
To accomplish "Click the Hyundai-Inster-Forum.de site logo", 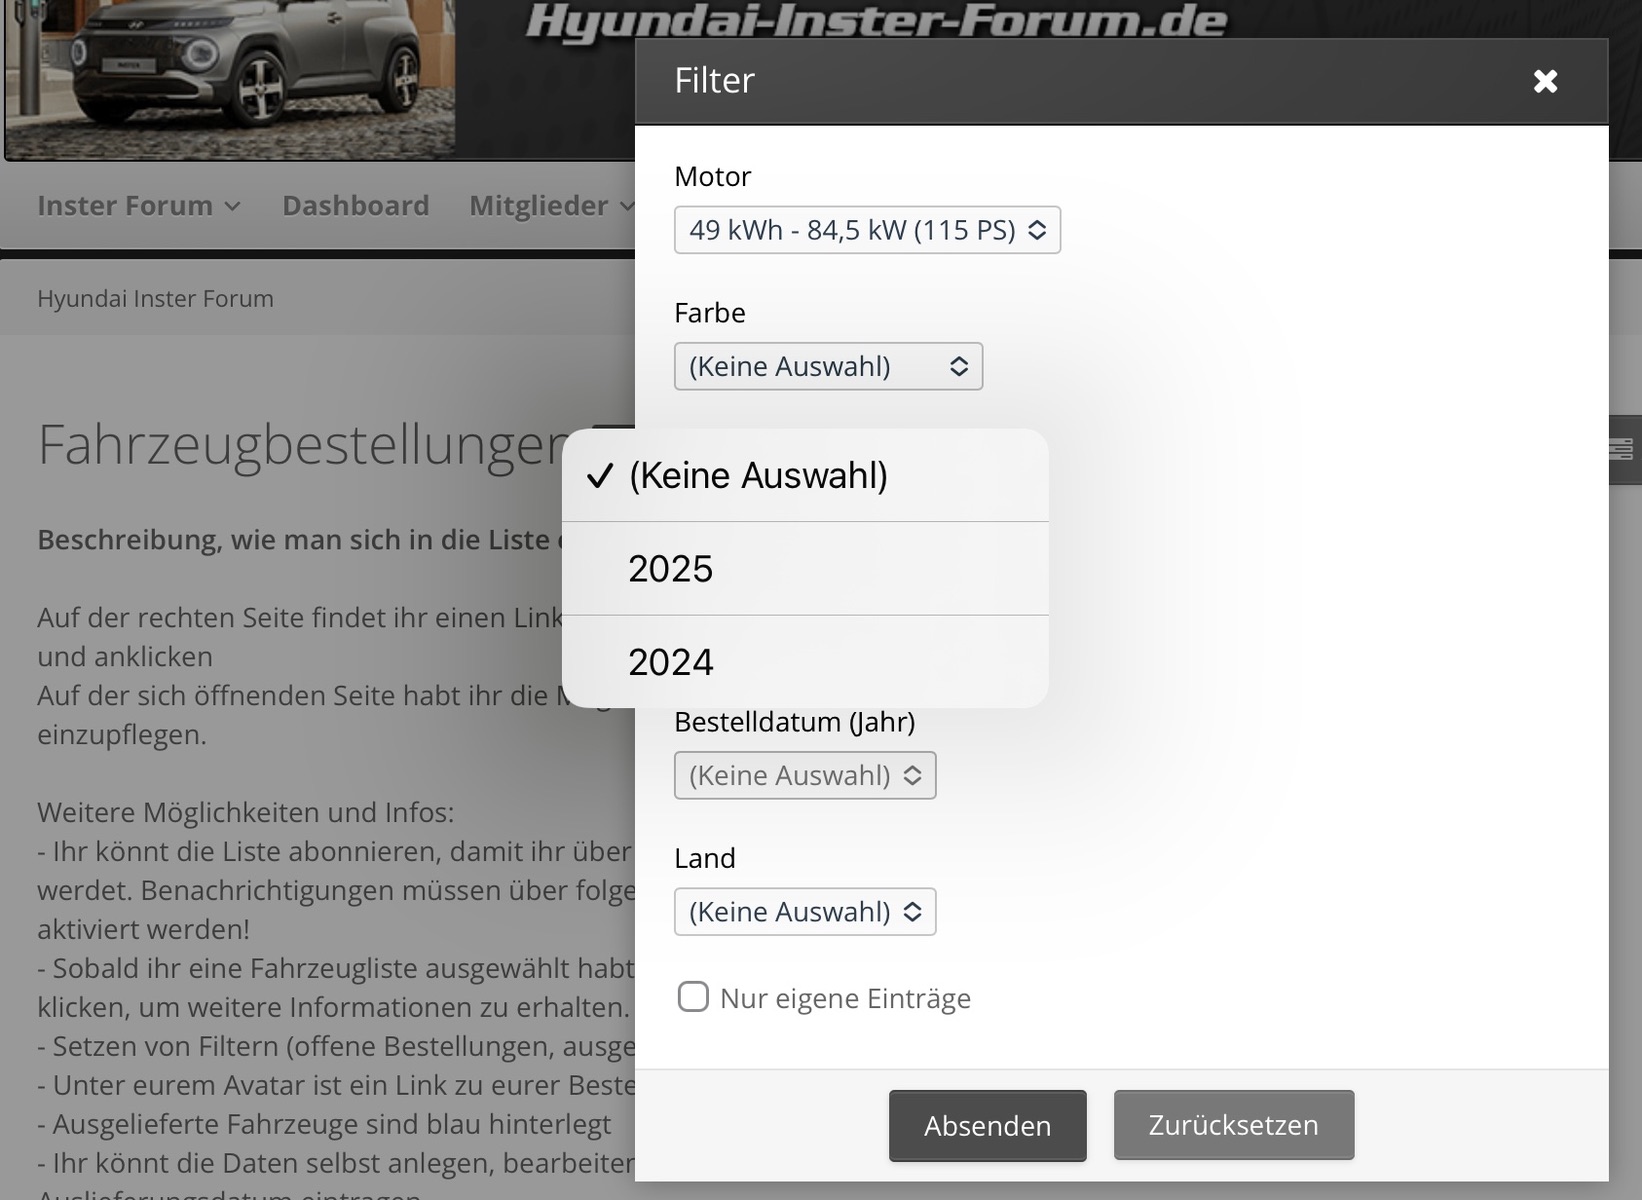I will coord(875,20).
